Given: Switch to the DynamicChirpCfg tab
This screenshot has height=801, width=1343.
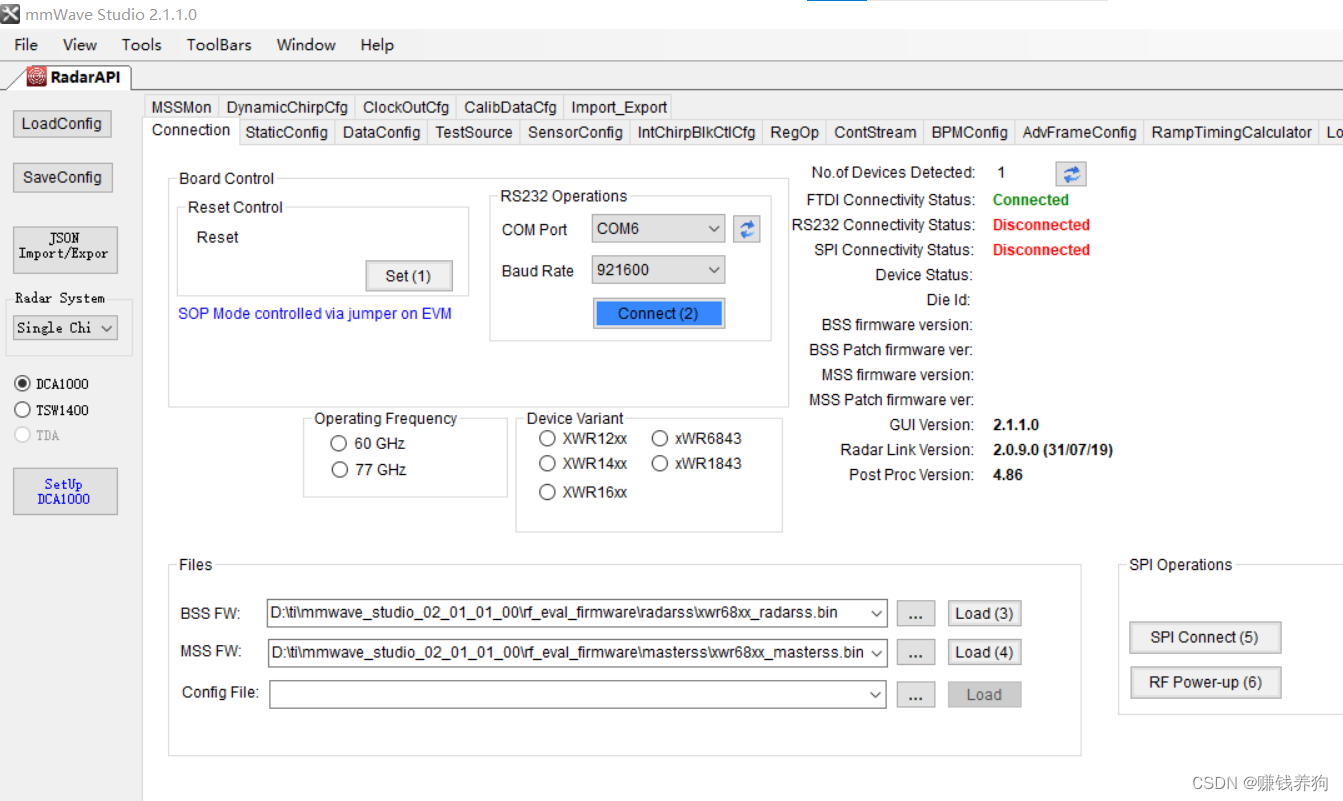Looking at the screenshot, I should coord(287,107).
